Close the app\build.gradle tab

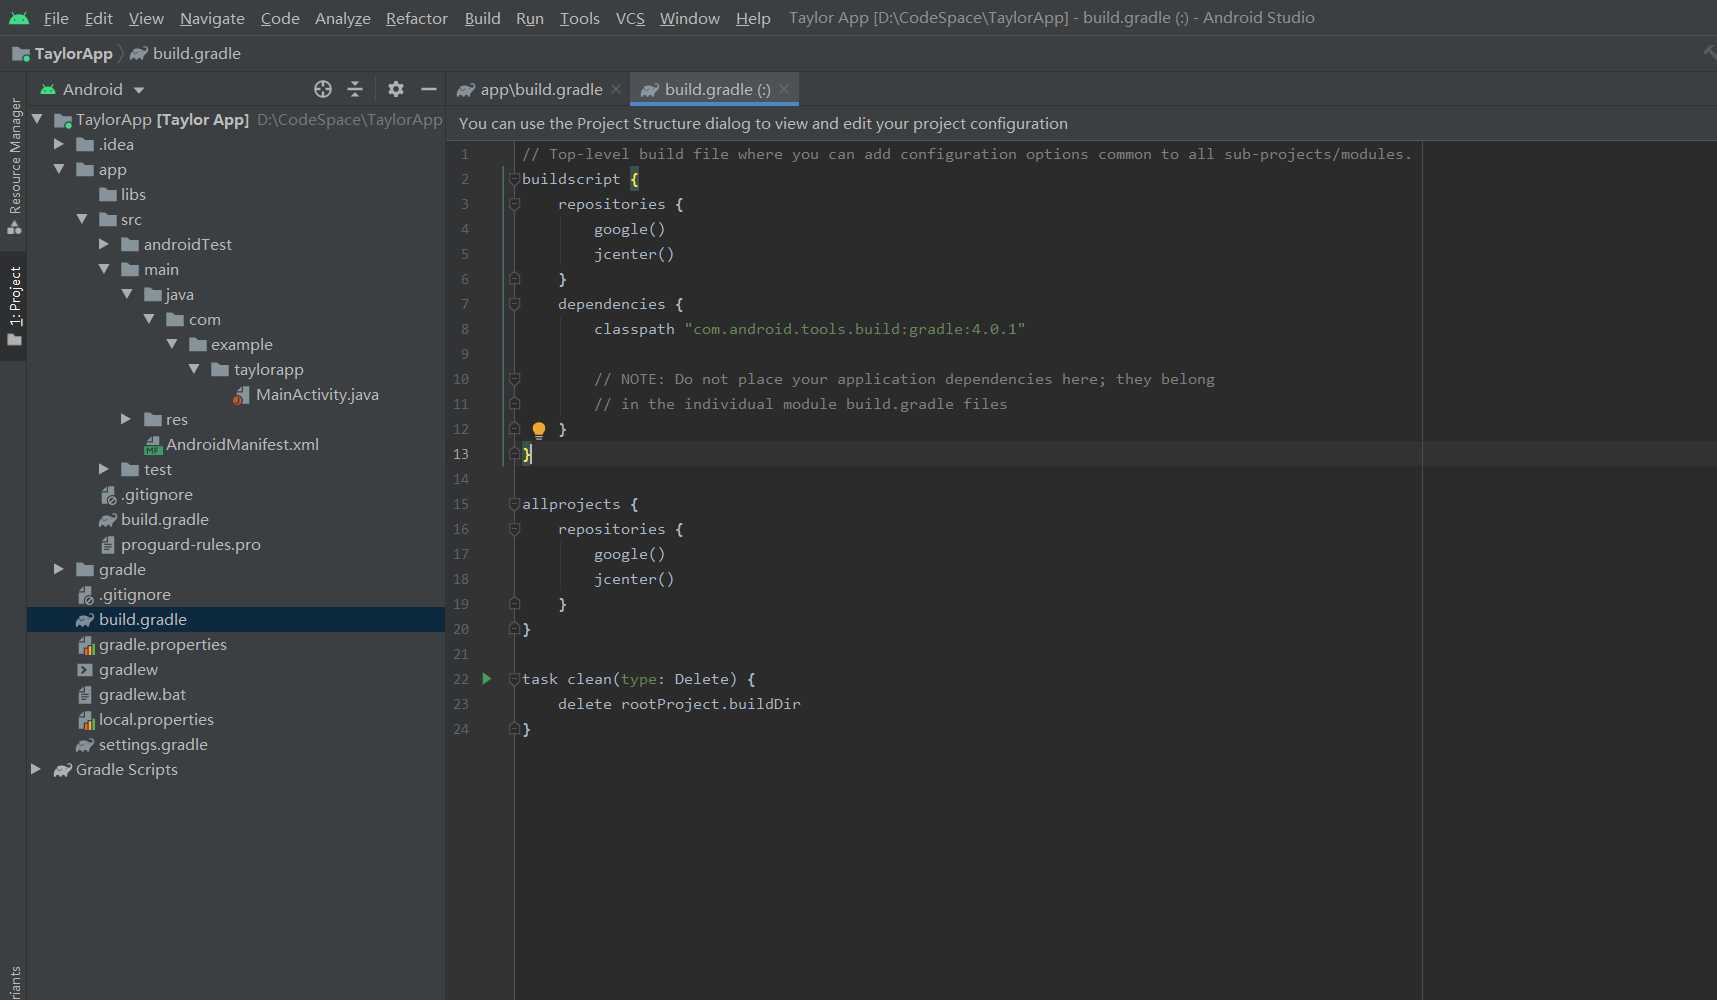pyautogui.click(x=616, y=89)
